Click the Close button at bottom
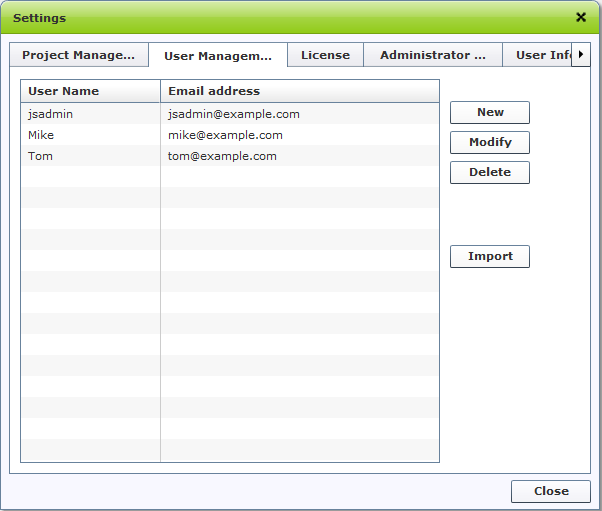 tap(551, 491)
